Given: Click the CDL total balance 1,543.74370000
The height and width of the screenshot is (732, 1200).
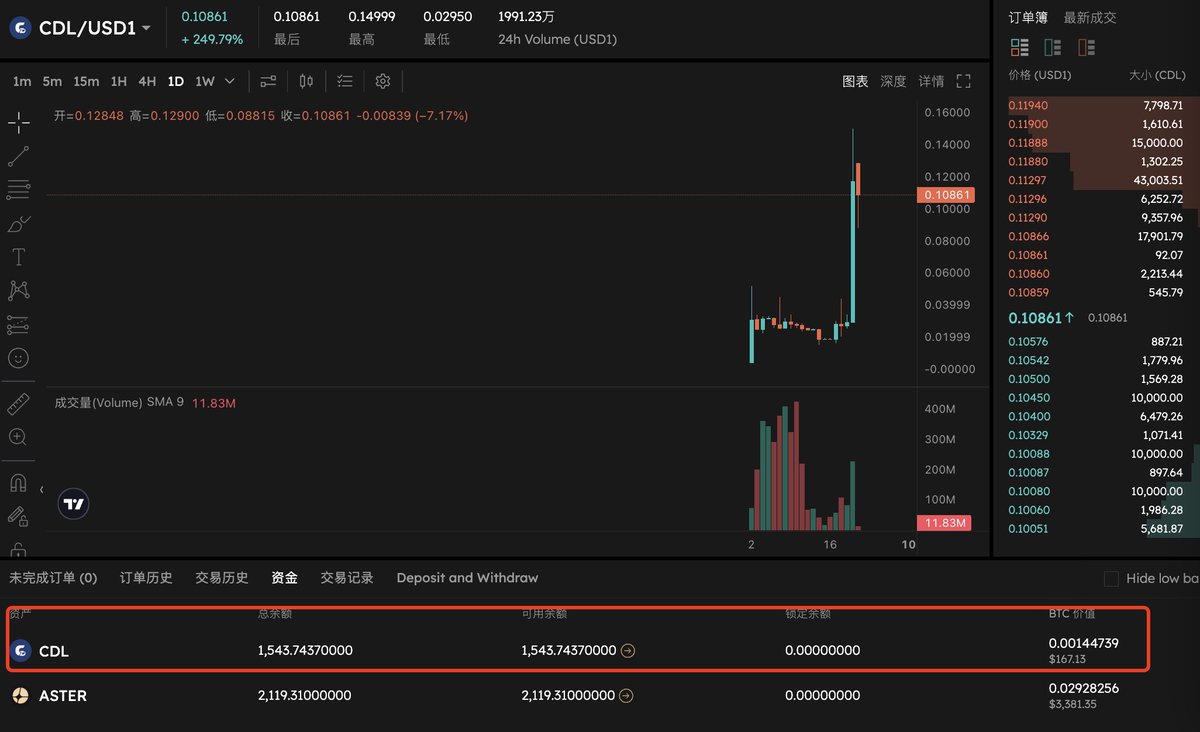Looking at the screenshot, I should coord(305,651).
